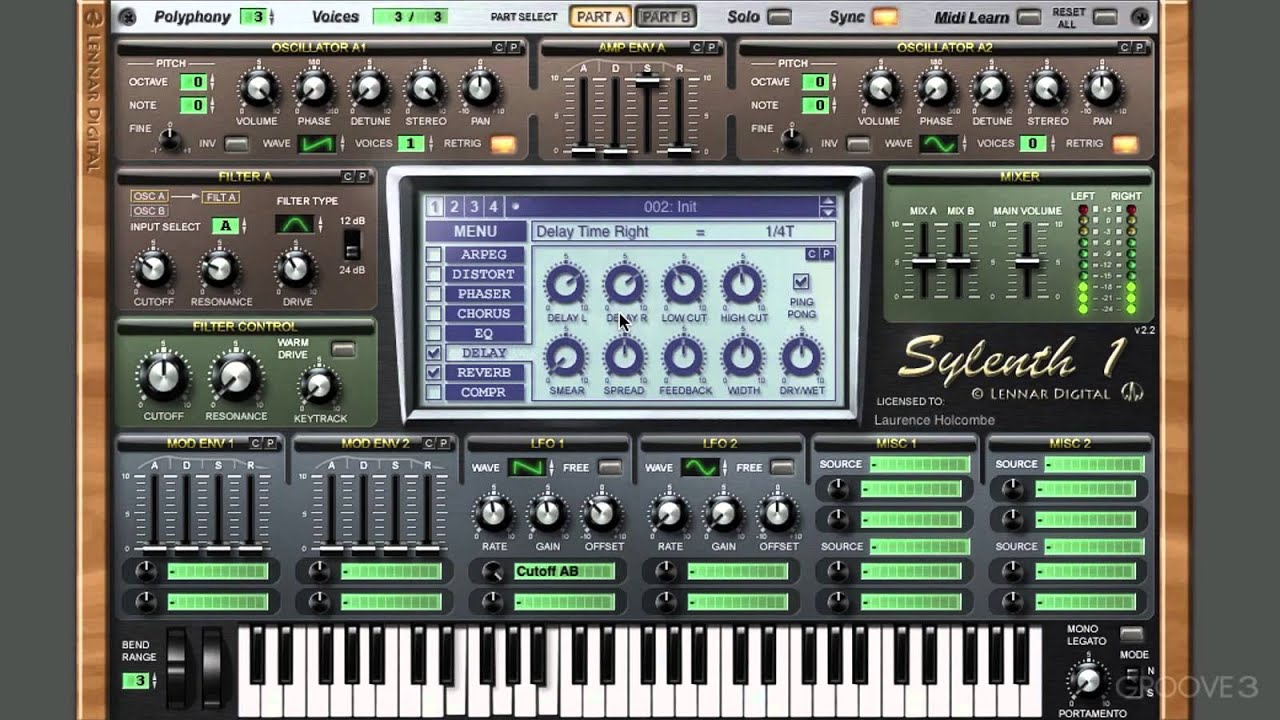Open Oscillator A1 Wave selector

[316, 144]
